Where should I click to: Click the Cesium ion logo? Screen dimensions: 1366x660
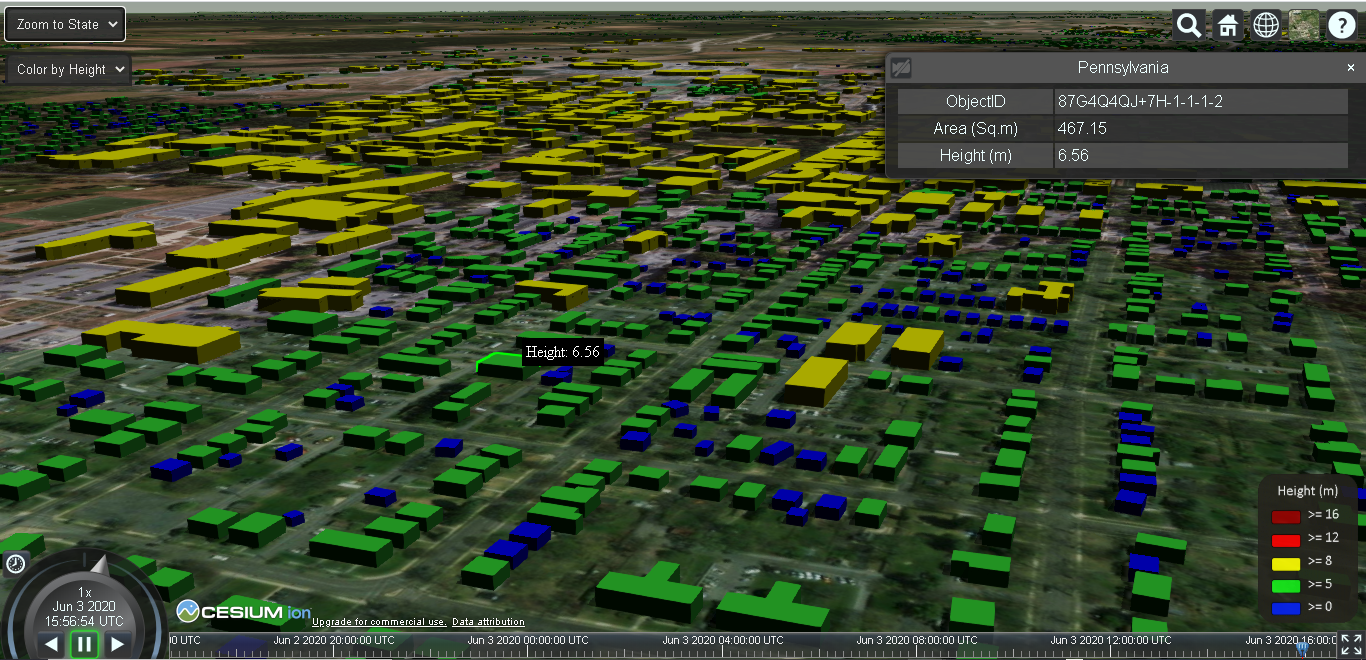tap(243, 611)
